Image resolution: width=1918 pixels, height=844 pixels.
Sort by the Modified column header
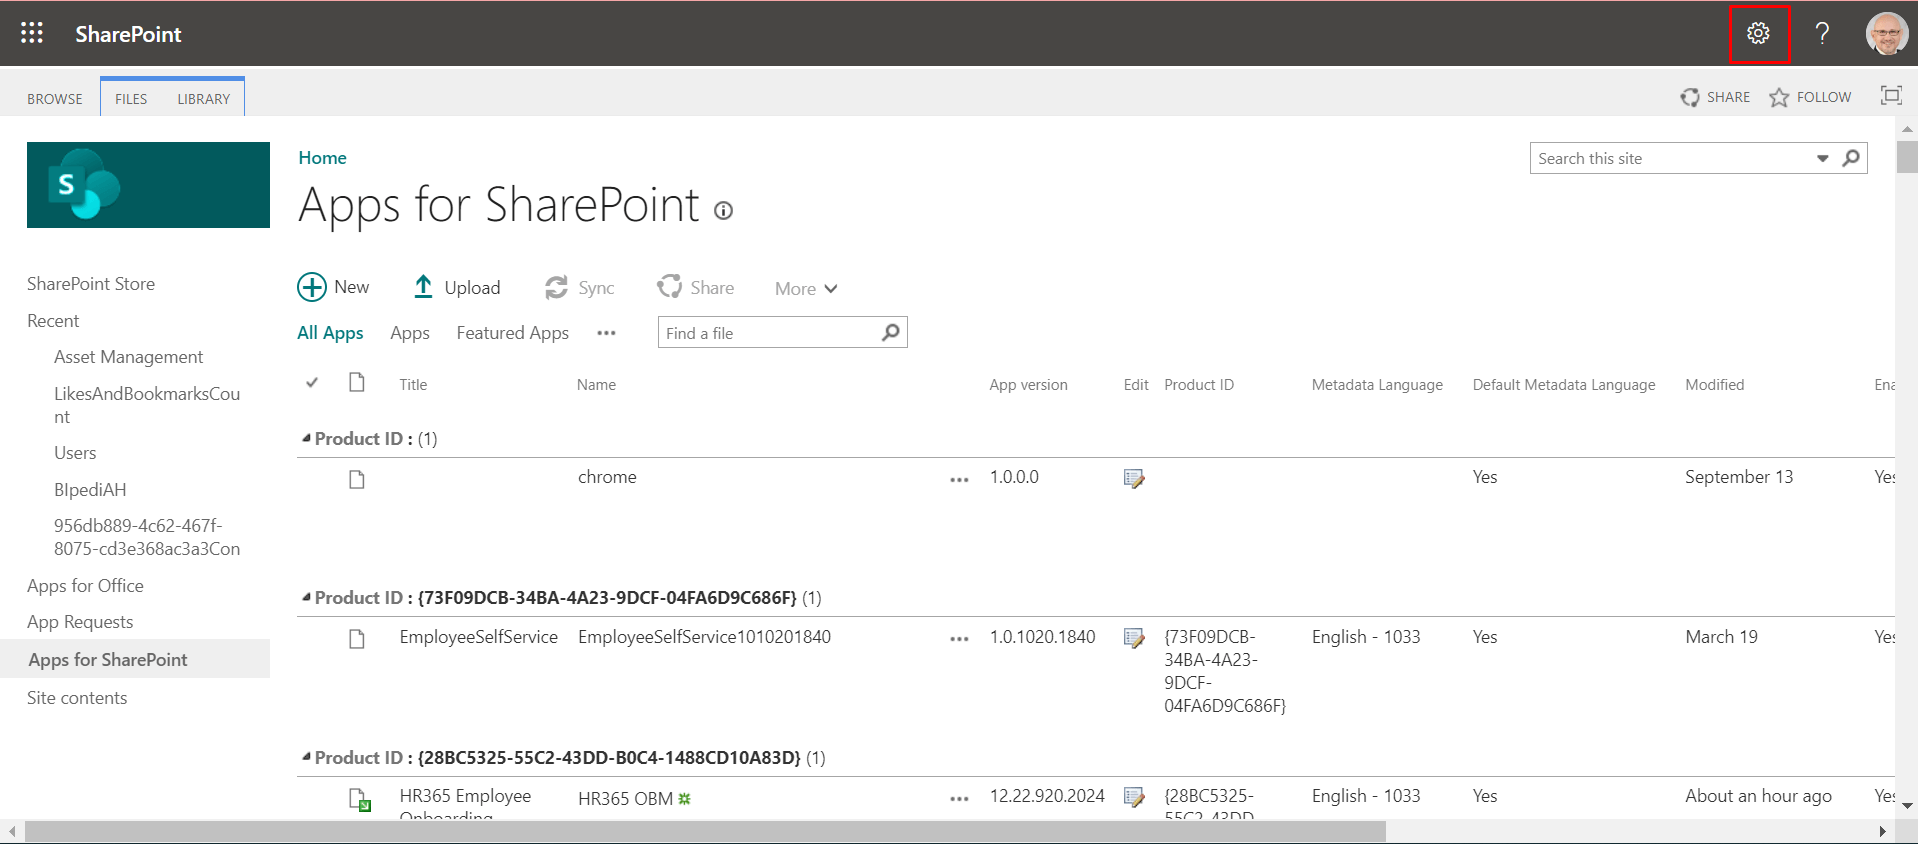(1714, 385)
